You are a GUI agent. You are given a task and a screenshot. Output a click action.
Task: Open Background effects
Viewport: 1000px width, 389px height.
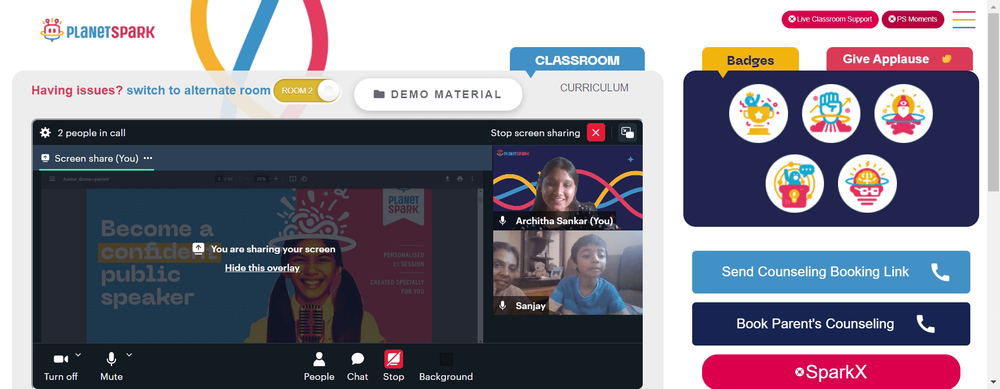(x=446, y=367)
